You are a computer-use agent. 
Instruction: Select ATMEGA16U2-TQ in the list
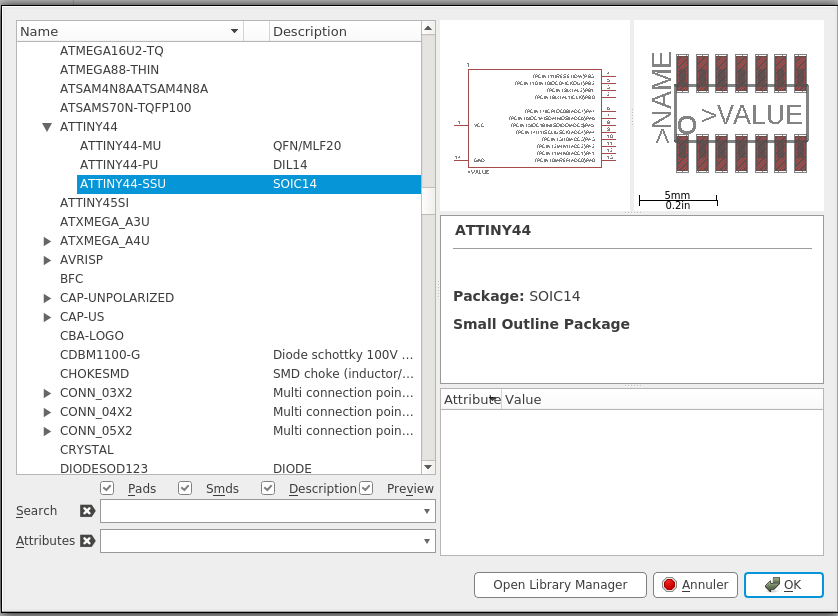point(111,51)
